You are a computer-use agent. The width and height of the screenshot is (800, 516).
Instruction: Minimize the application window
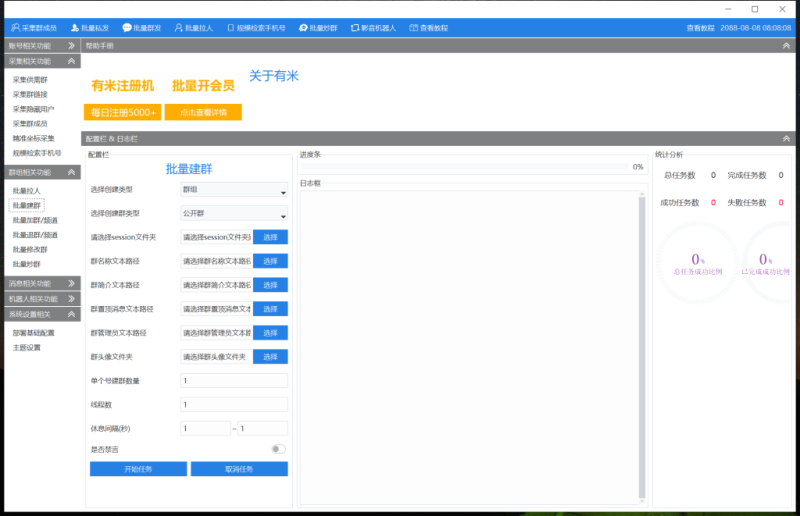click(x=728, y=9)
